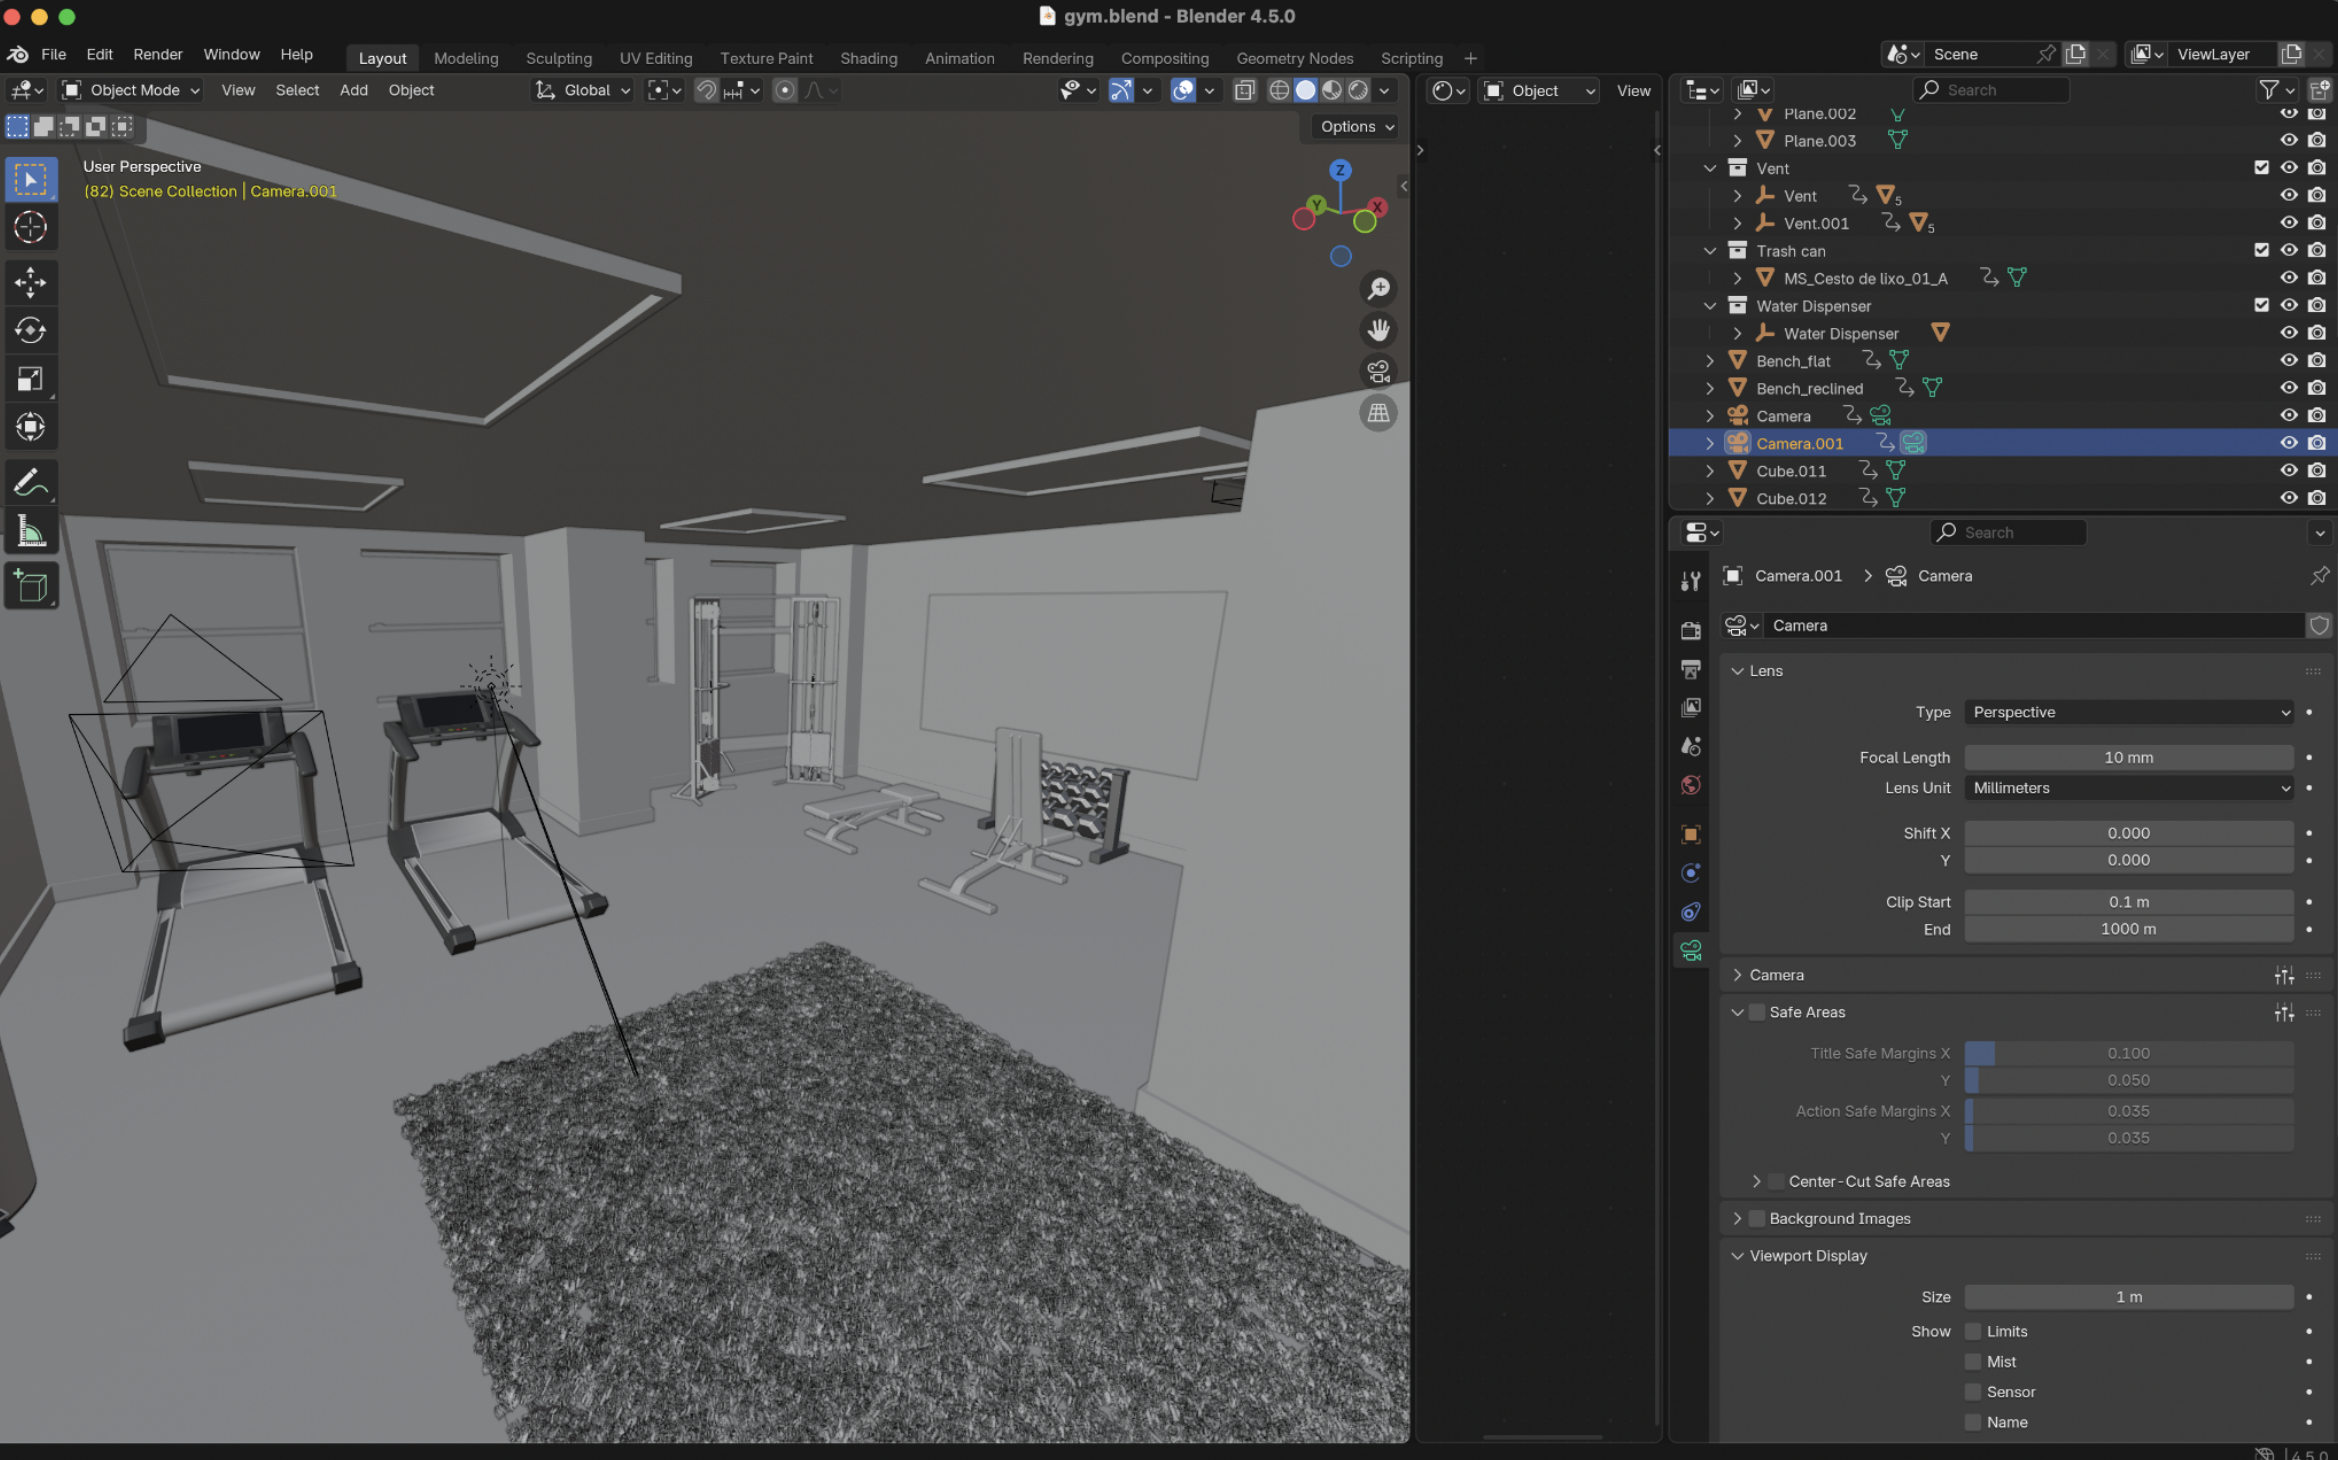2338x1460 pixels.
Task: Select the Measure tool
Action: [31, 532]
